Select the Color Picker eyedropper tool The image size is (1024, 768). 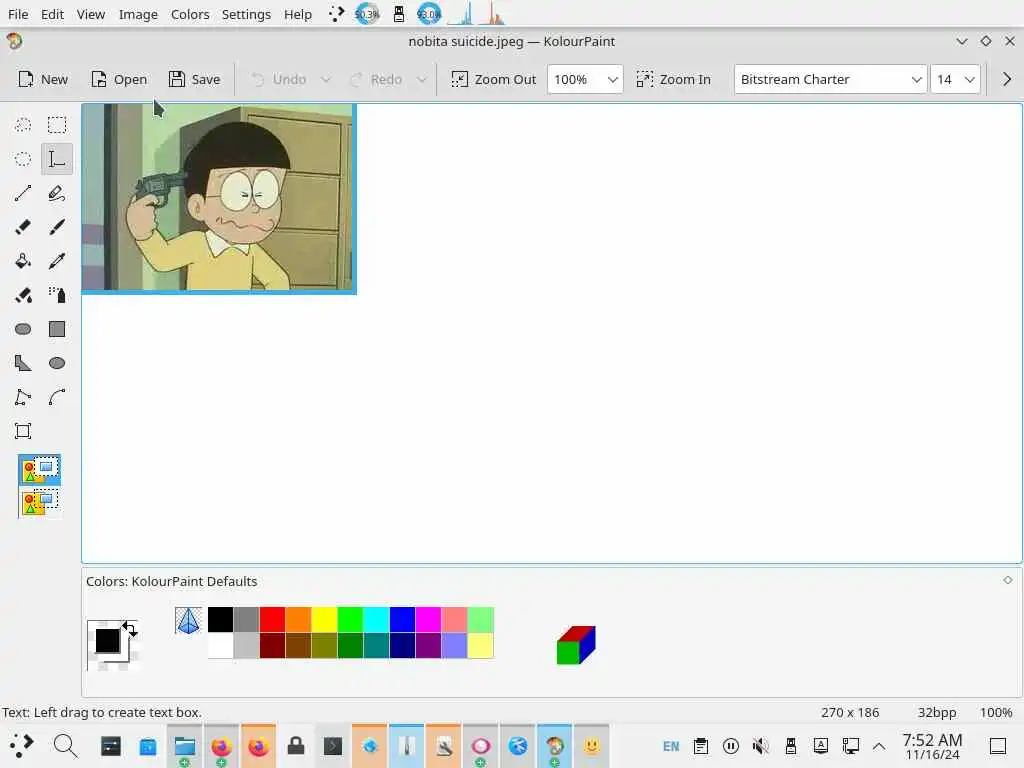[57, 261]
